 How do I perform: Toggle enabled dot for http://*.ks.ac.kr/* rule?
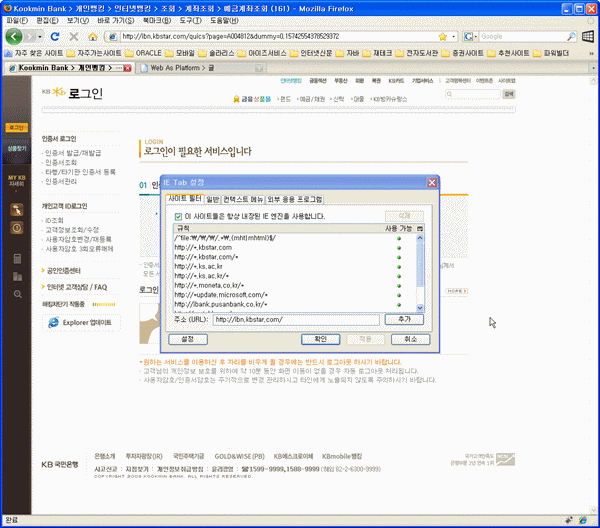pyautogui.click(x=399, y=276)
